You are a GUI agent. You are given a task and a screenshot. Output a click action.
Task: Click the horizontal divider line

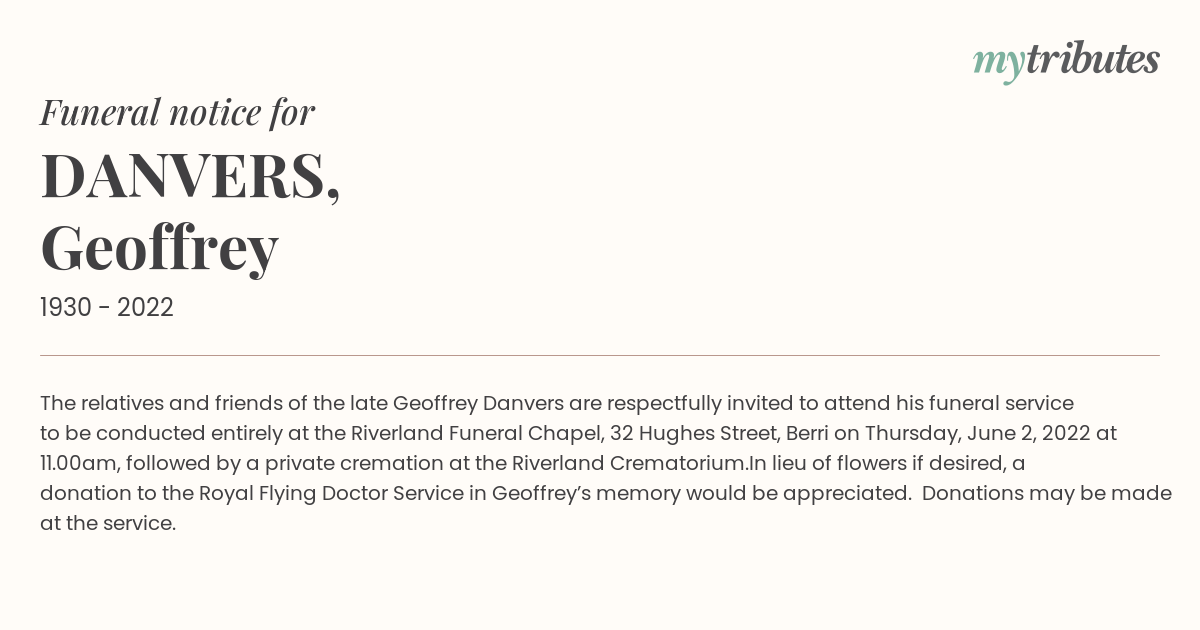point(600,355)
